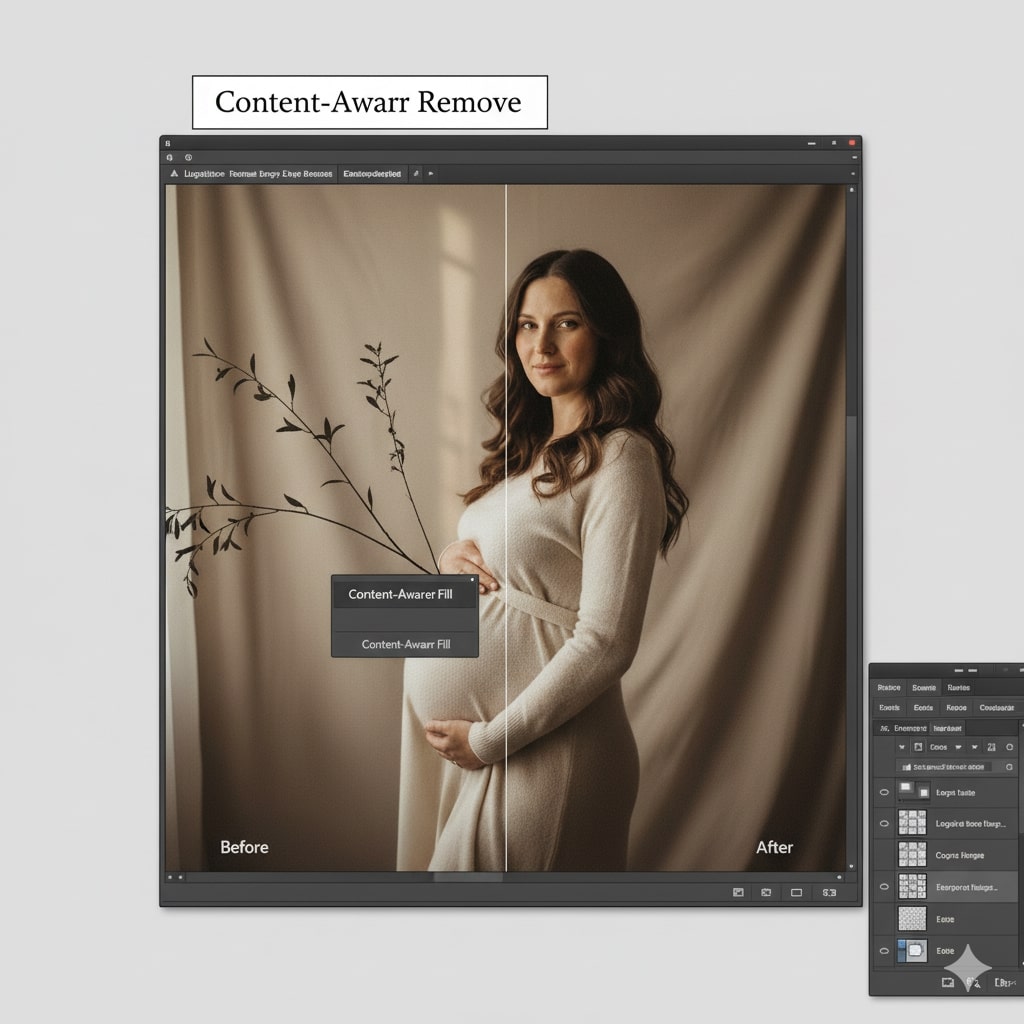This screenshot has width=1024, height=1024.
Task: Click the triangle icon on the first document tab
Action: [x=174, y=174]
